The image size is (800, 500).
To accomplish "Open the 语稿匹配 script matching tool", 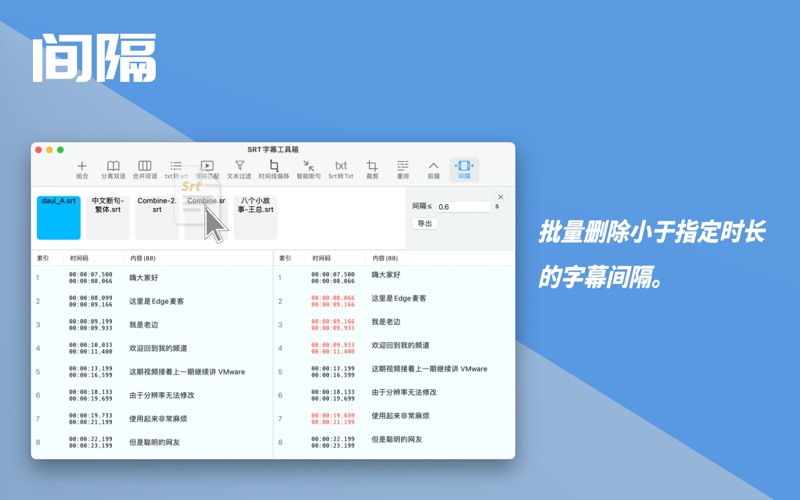I will [207, 169].
